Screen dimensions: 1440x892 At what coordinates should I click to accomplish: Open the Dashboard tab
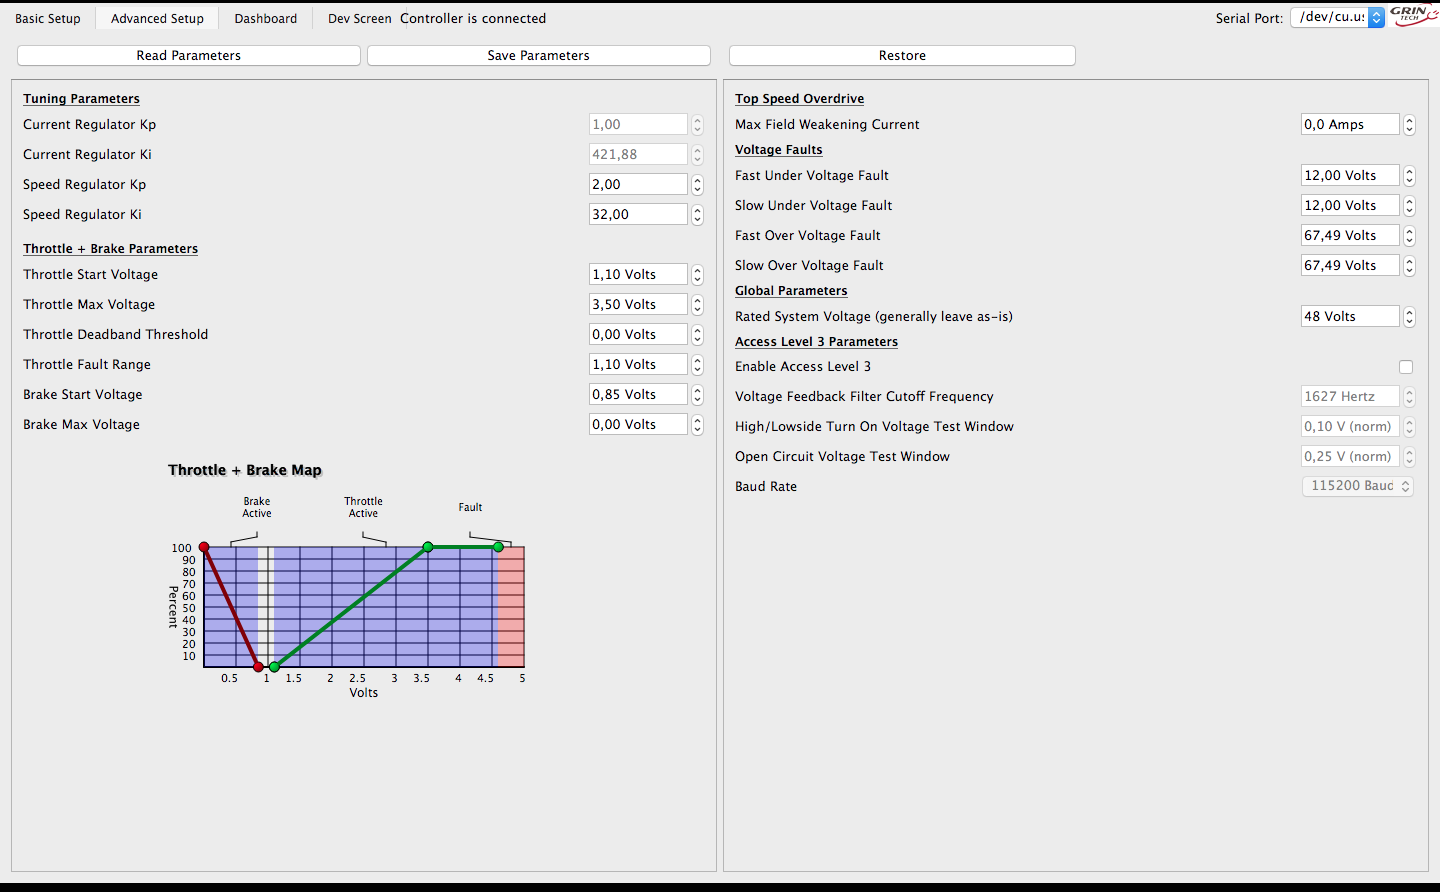(x=265, y=19)
